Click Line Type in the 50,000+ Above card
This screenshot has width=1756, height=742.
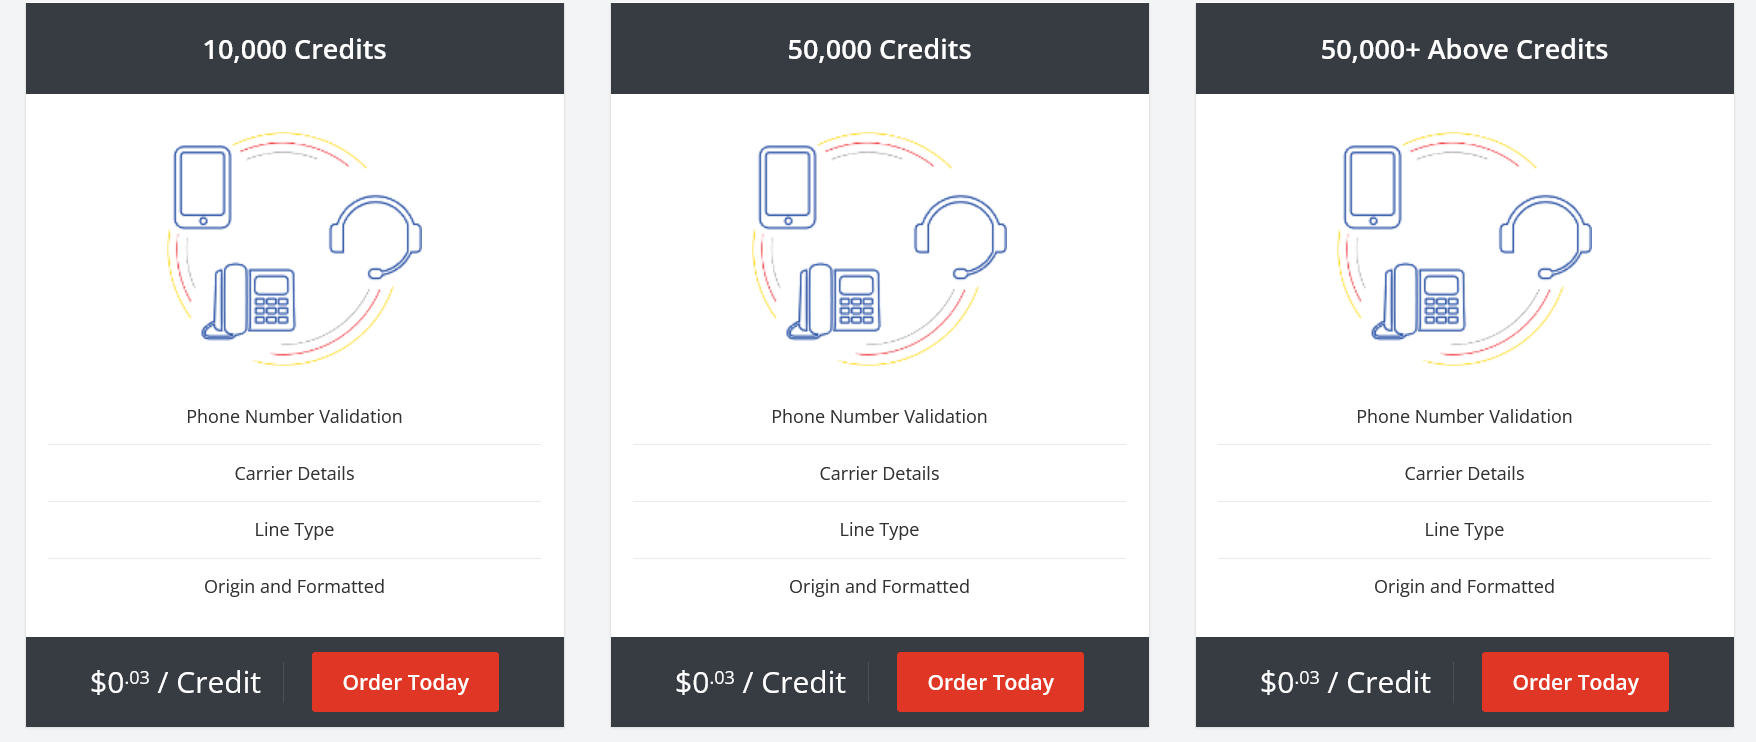click(1463, 529)
